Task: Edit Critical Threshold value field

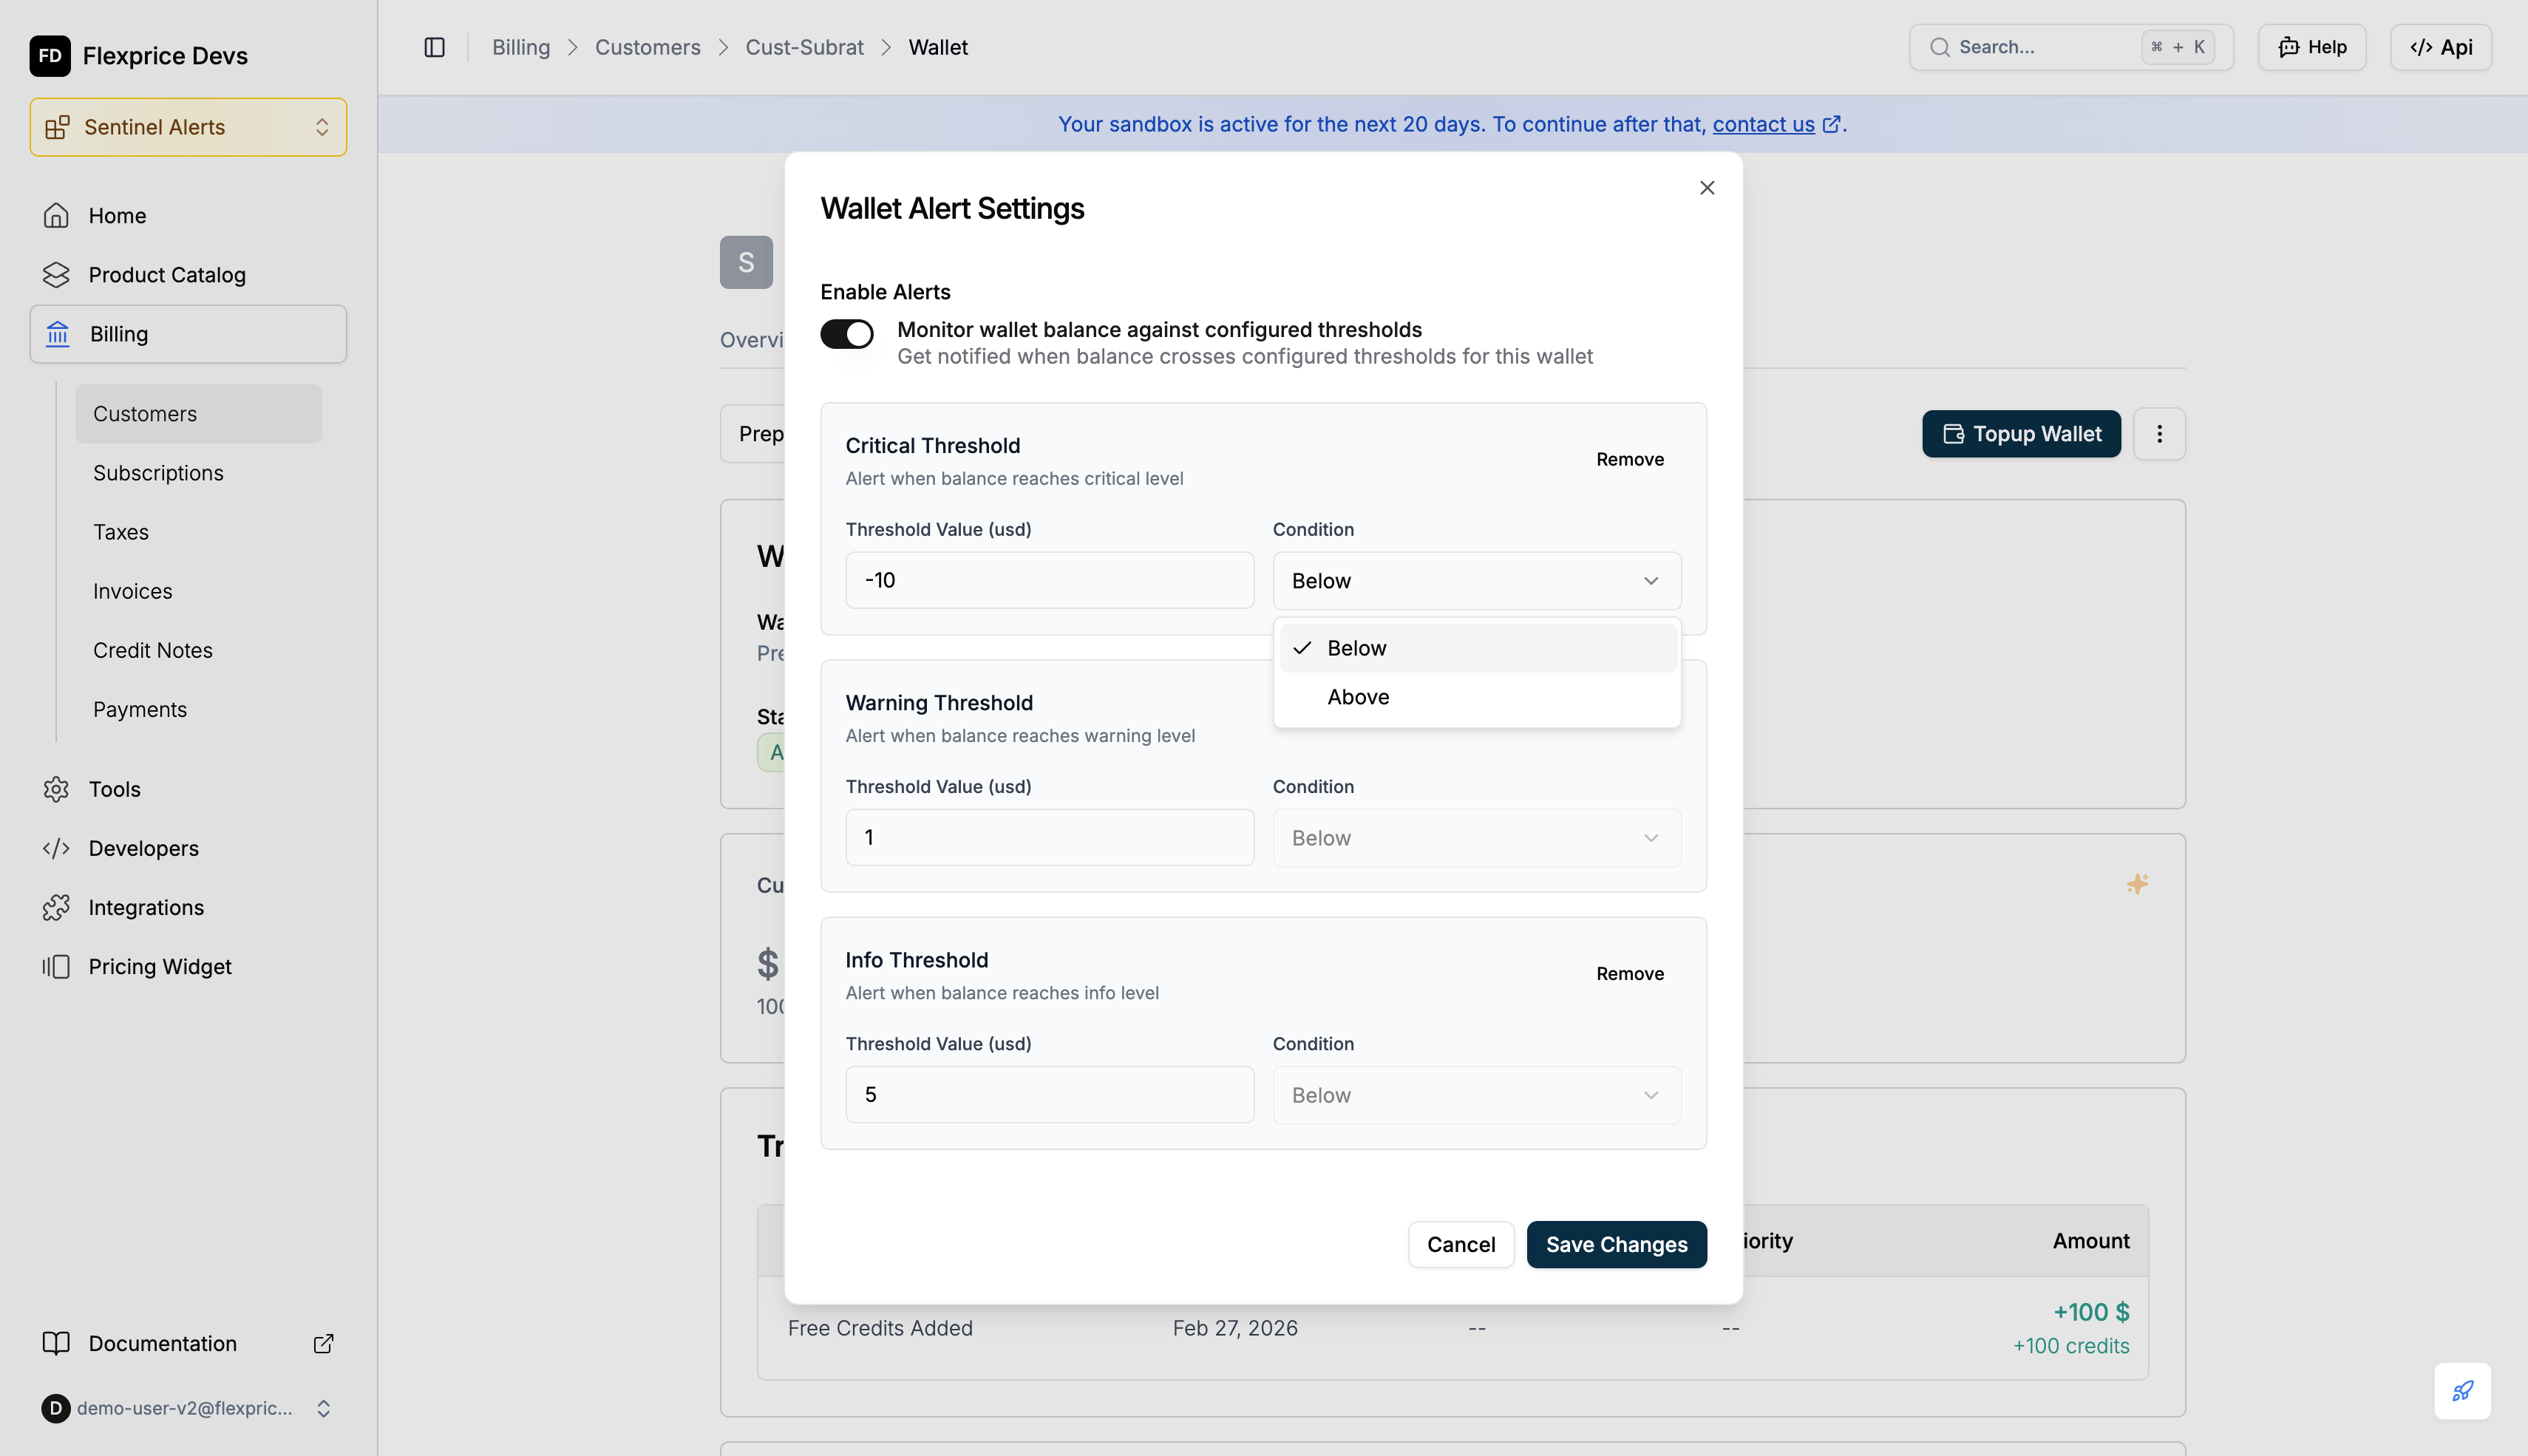Action: (x=1049, y=580)
